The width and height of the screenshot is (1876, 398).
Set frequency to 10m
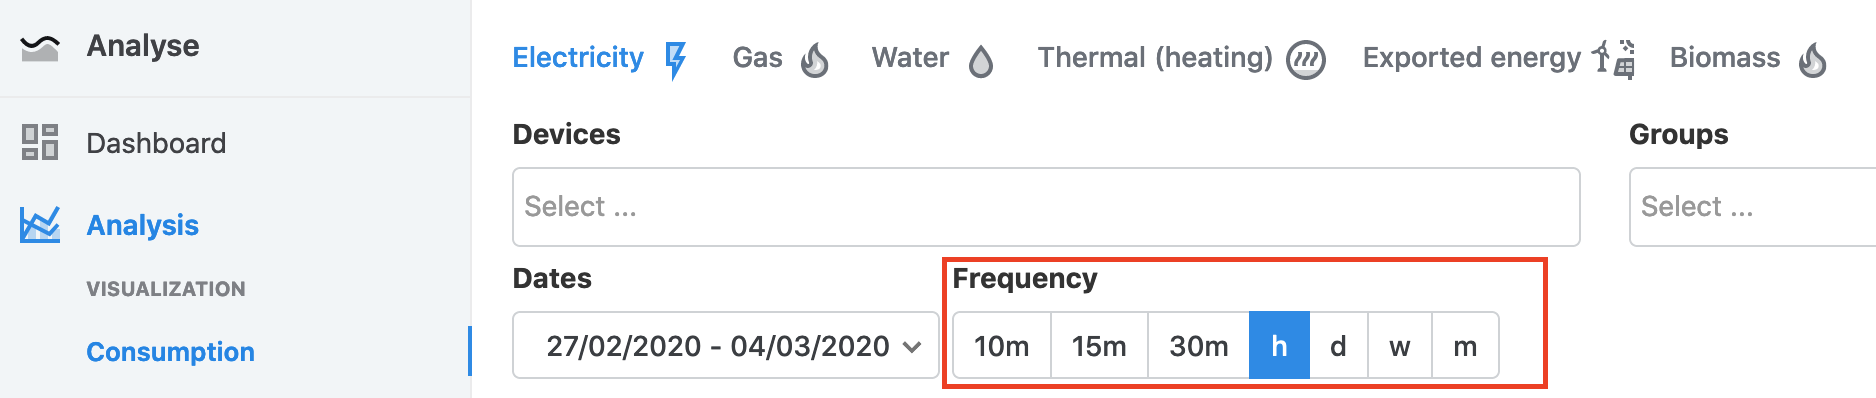pyautogui.click(x=1002, y=346)
